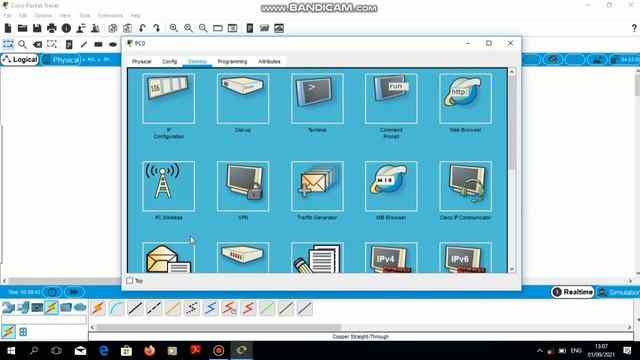This screenshot has width=640, height=360.
Task: Open the Dial-up desktop app
Action: coord(243,98)
